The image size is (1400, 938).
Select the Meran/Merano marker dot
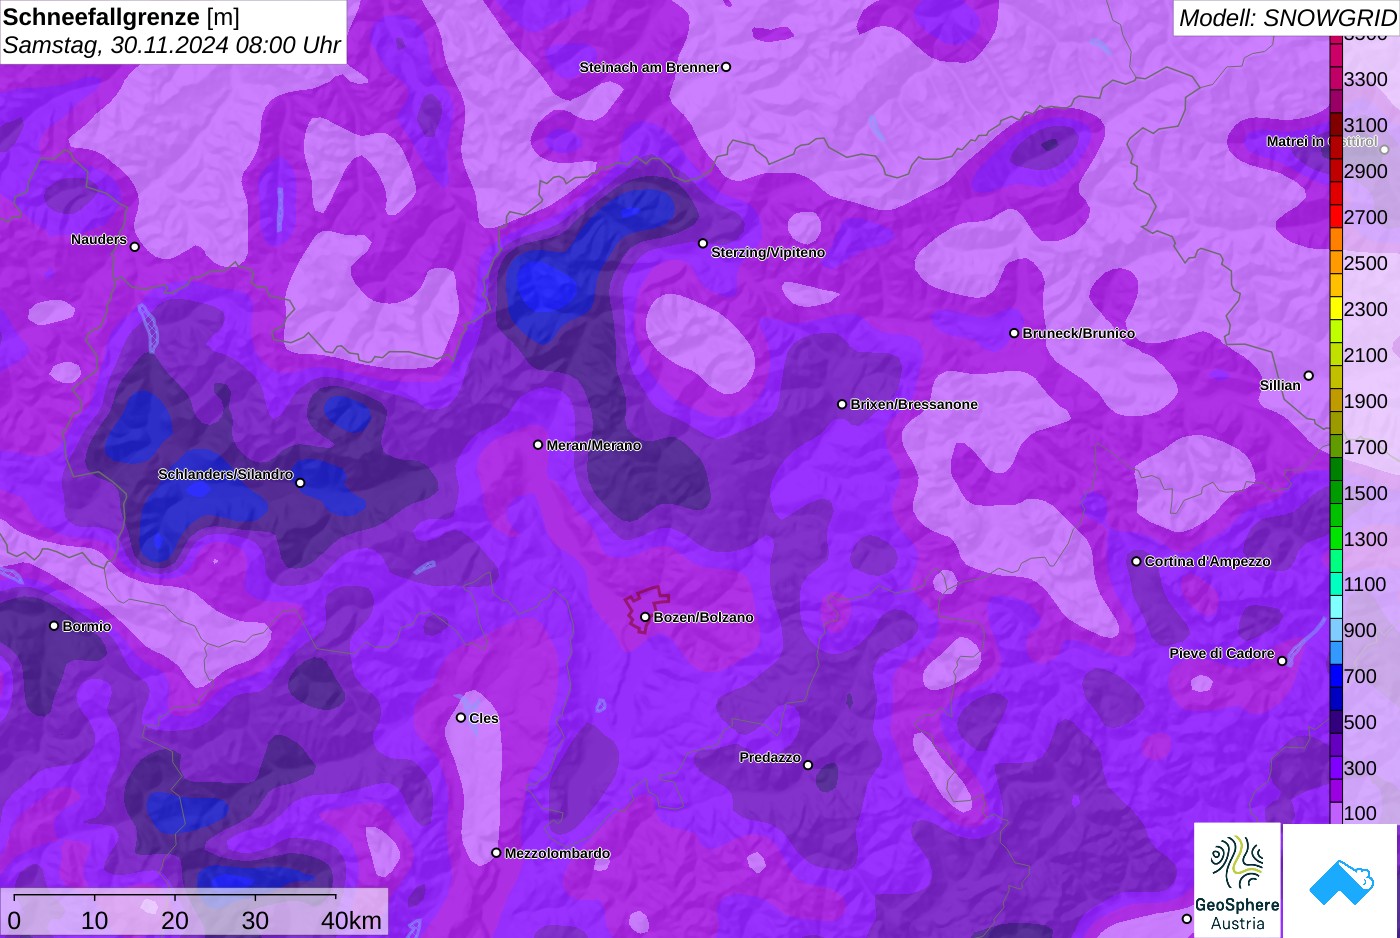click(x=538, y=445)
